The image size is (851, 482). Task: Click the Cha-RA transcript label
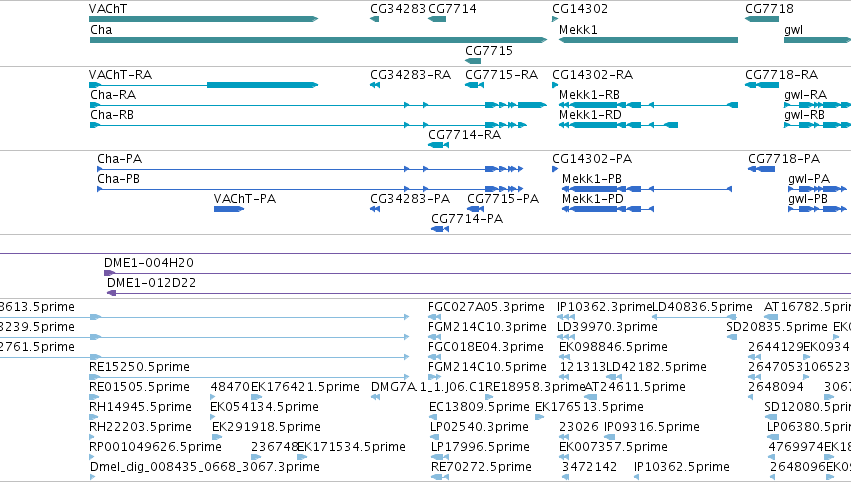coord(113,95)
